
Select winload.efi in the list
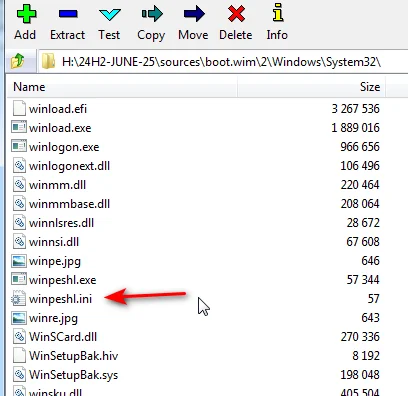click(58, 109)
